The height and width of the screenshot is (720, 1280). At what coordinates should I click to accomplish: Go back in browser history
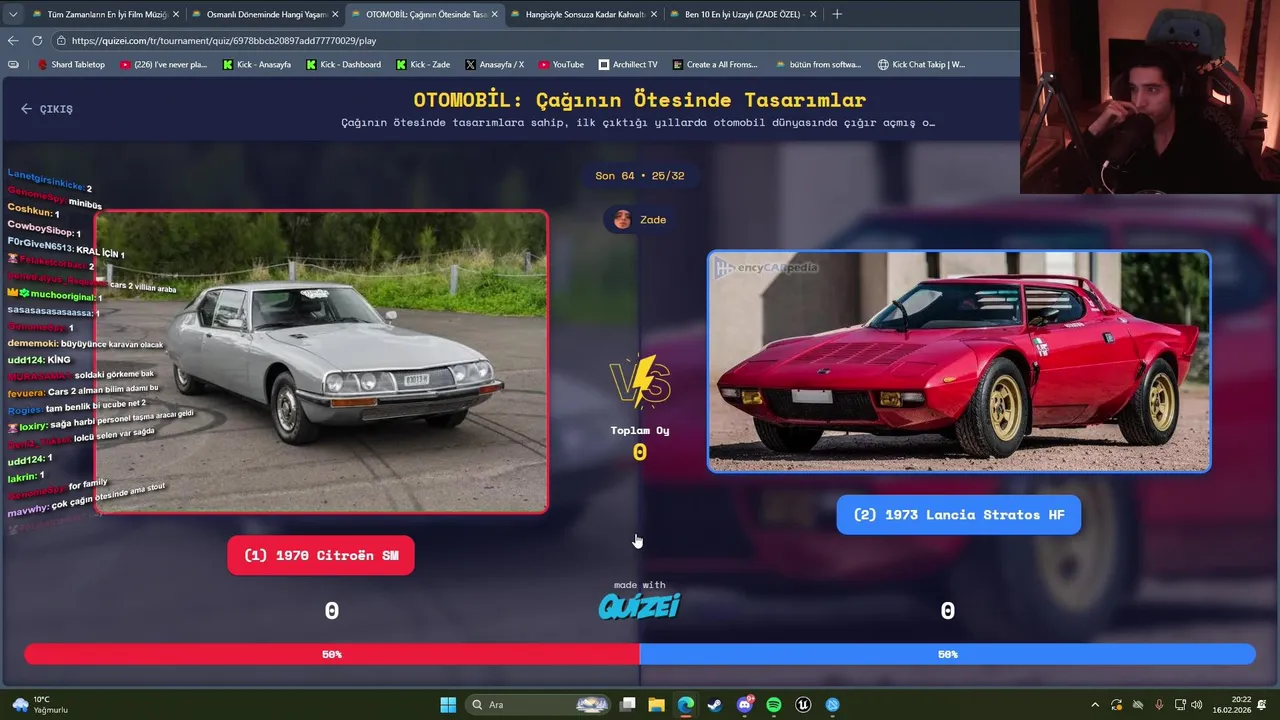point(13,40)
